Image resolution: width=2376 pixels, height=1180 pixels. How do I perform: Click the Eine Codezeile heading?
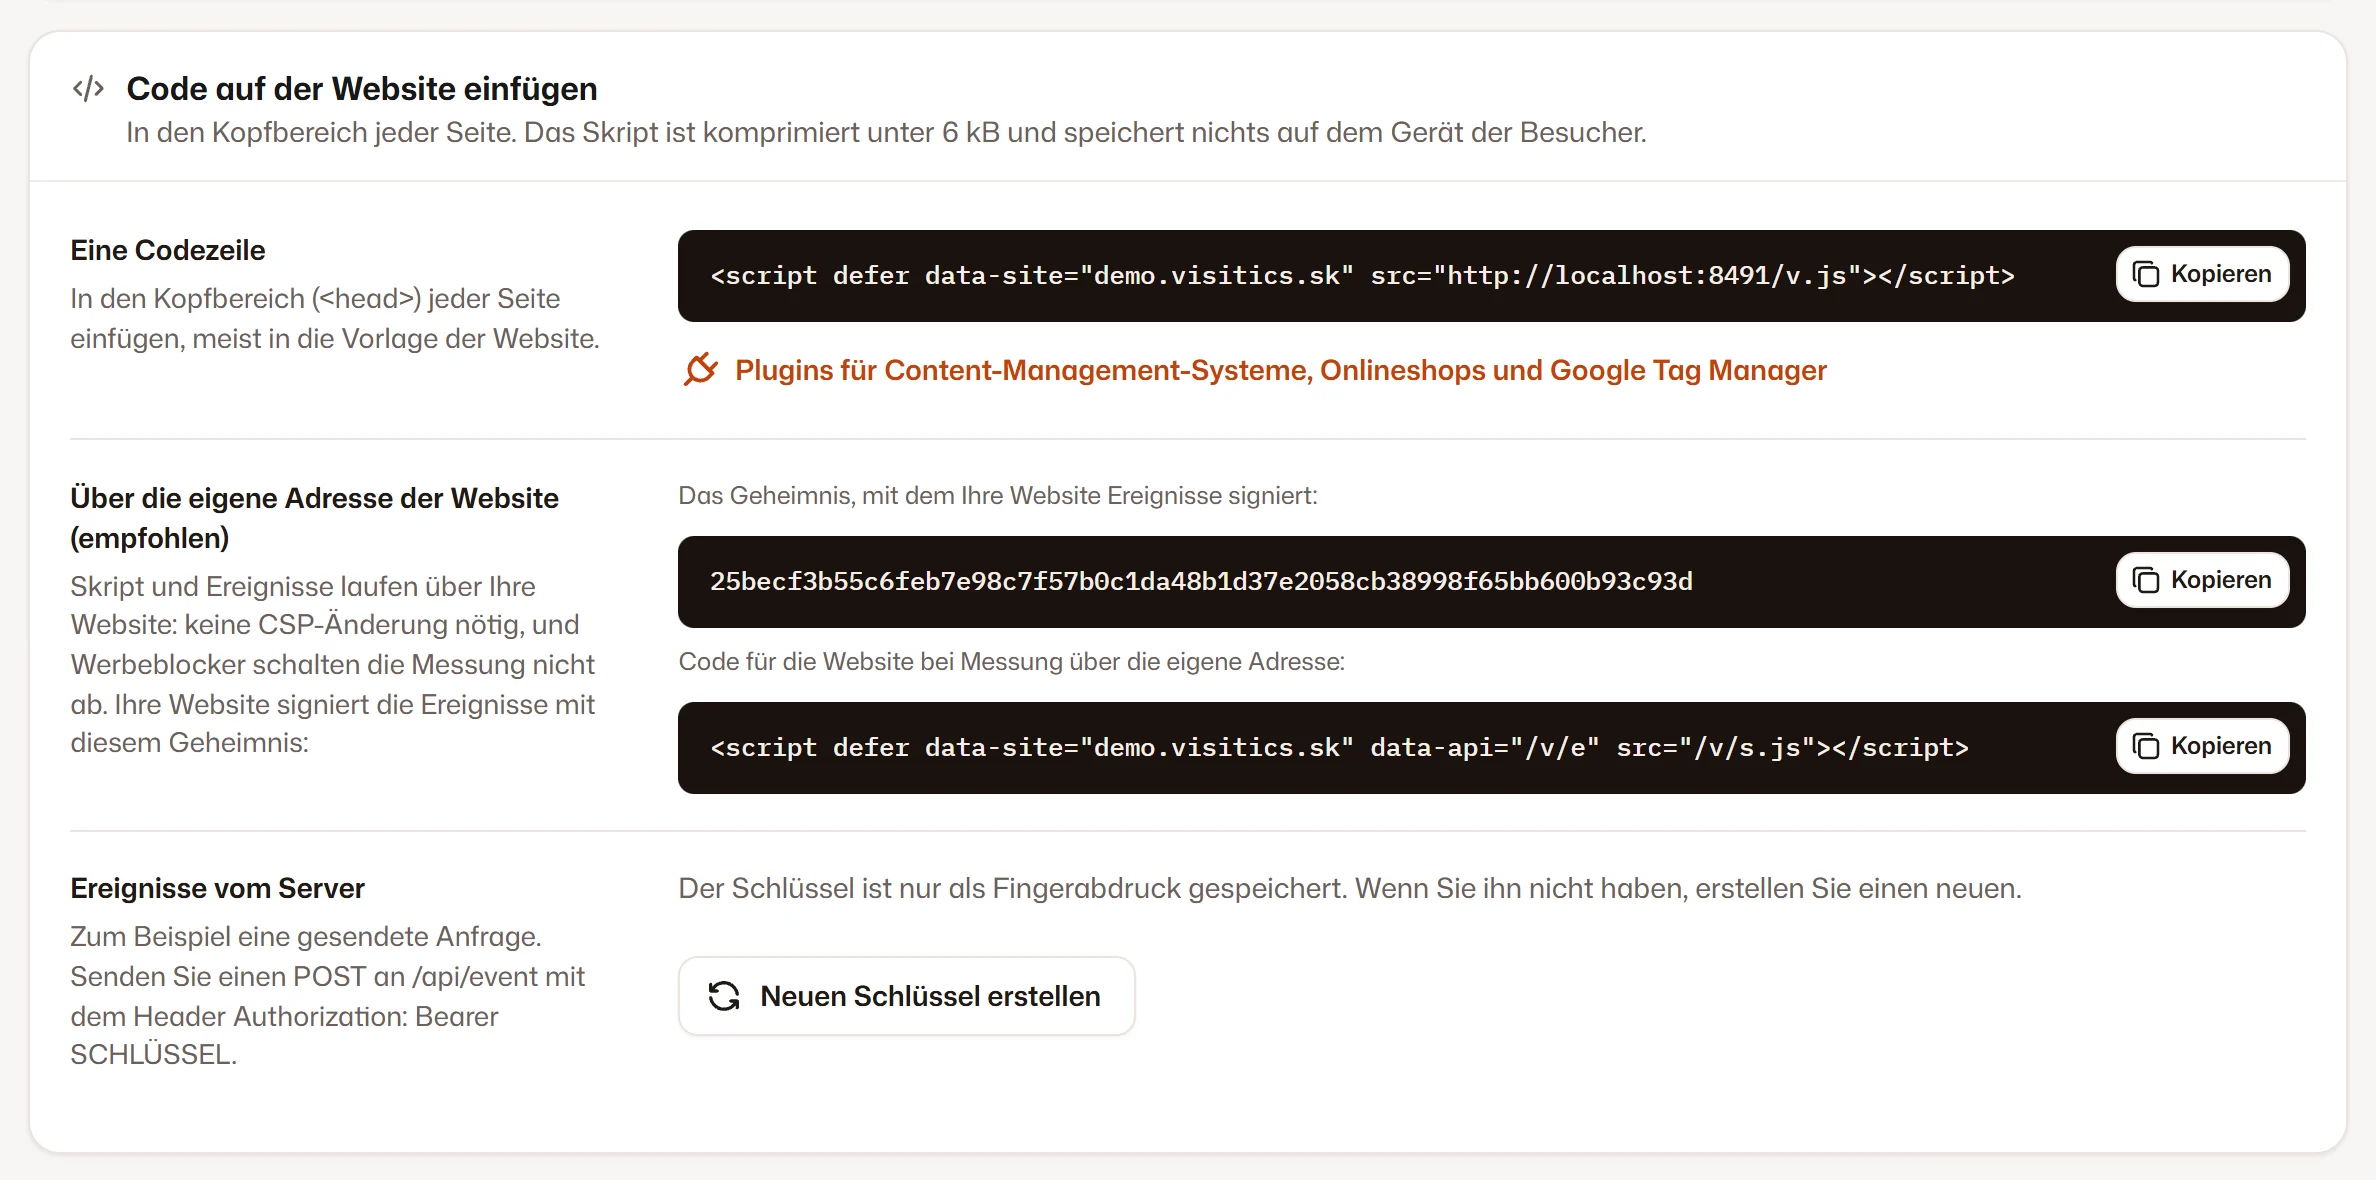coord(168,250)
